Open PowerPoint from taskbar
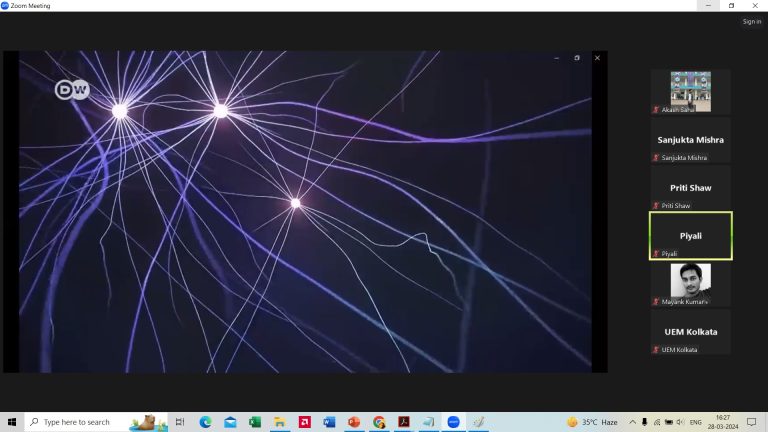This screenshot has width=768, height=432. pyautogui.click(x=354, y=422)
